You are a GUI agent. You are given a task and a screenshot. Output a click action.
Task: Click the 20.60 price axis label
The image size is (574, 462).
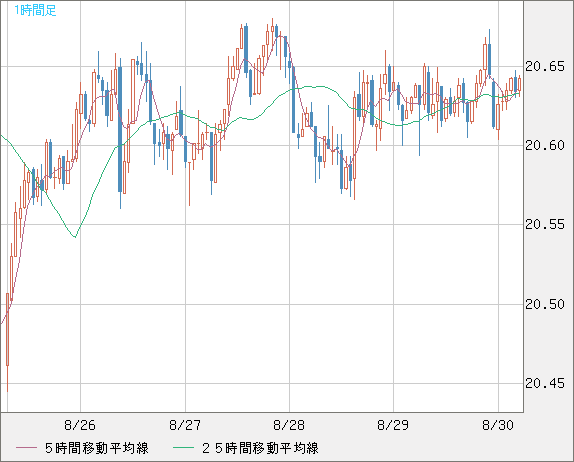tap(545, 146)
